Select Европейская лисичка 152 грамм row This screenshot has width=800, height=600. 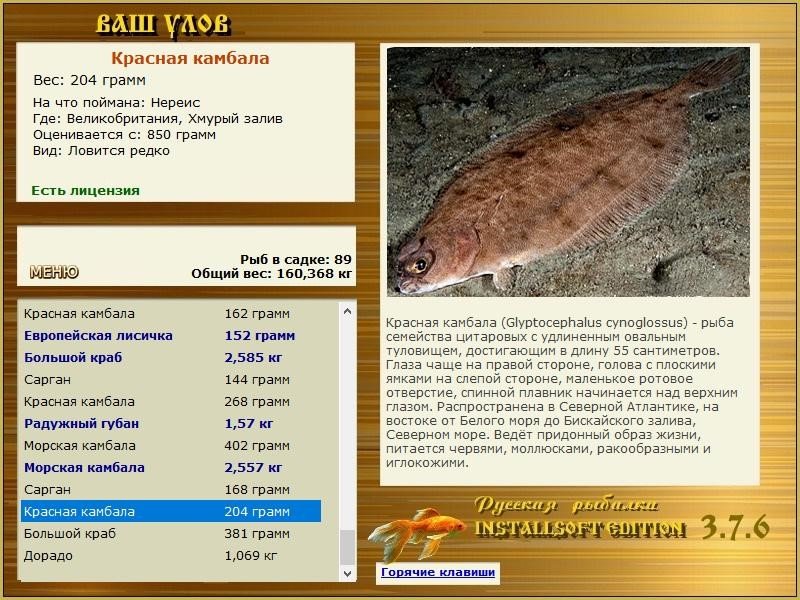tap(171, 335)
